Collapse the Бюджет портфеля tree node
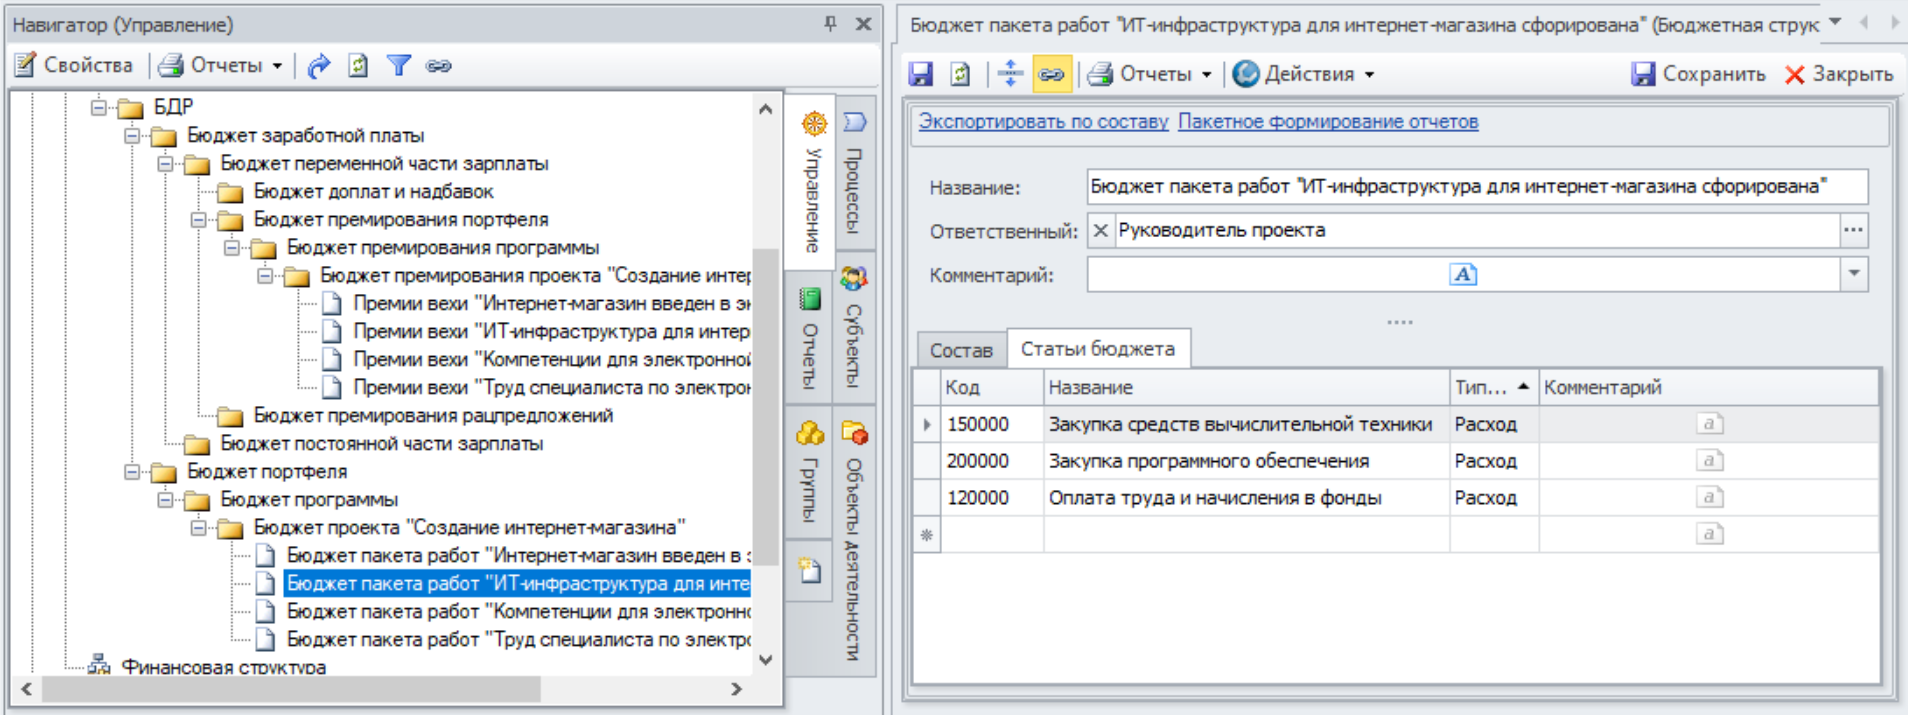 [132, 472]
